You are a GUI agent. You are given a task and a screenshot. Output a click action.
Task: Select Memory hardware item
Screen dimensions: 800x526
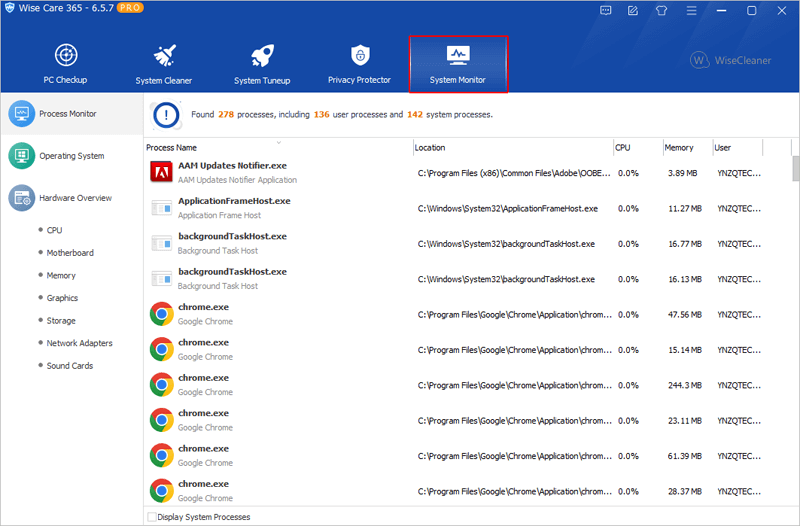tap(61, 275)
